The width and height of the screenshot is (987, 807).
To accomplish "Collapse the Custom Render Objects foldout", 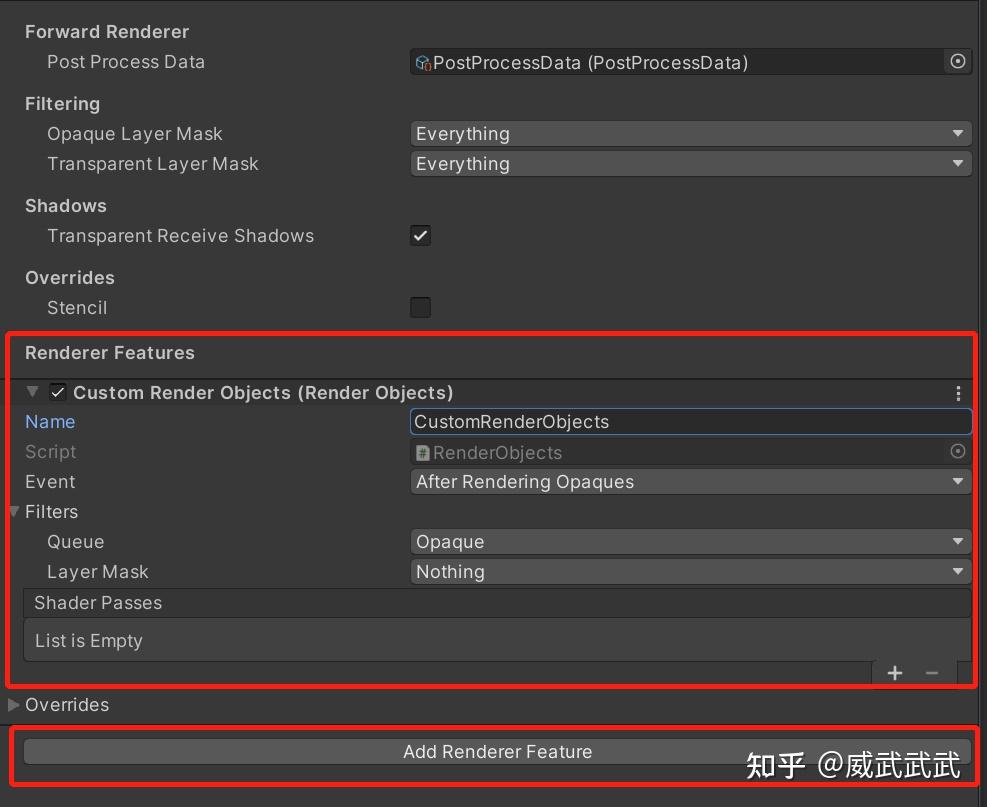I will pyautogui.click(x=32, y=392).
